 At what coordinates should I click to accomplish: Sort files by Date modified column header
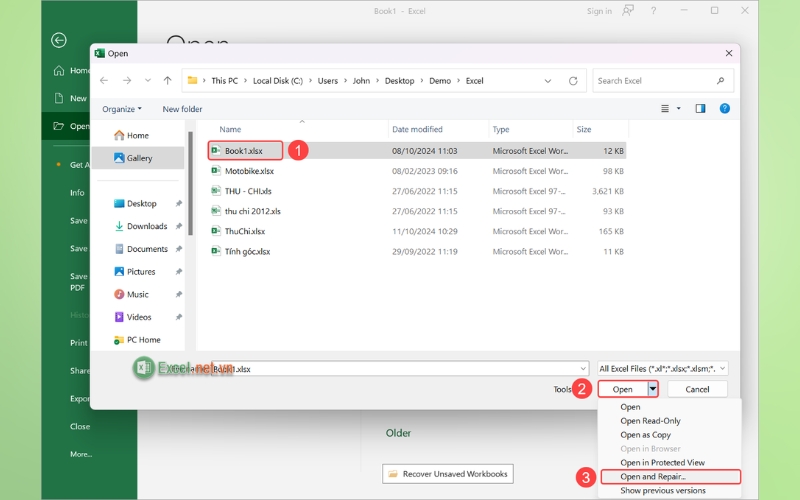point(417,129)
